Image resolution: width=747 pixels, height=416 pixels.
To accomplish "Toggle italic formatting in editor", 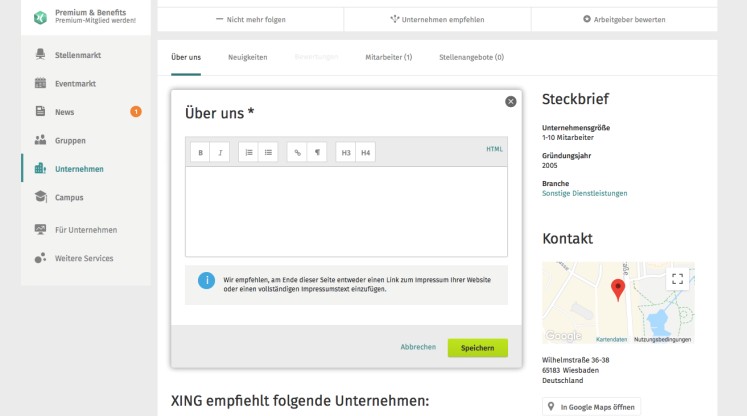I will 220,153.
